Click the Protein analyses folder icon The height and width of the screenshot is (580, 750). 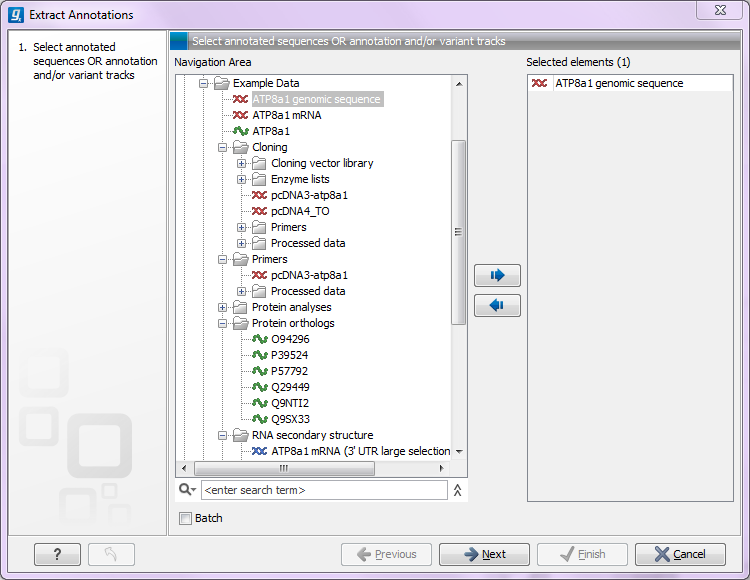point(240,307)
